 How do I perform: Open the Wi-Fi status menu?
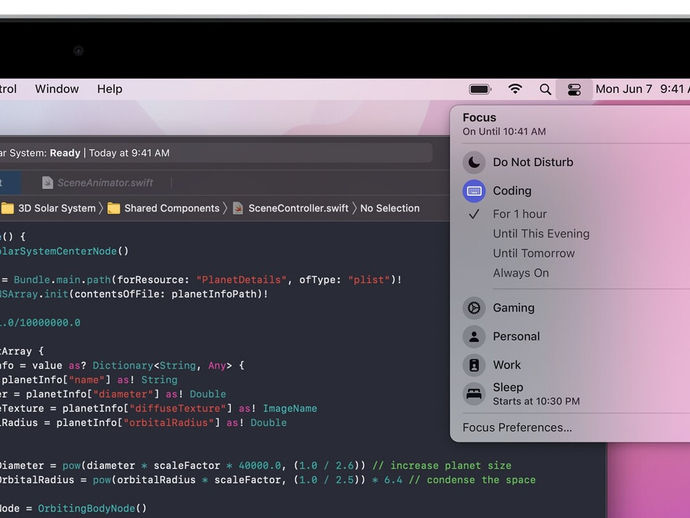(x=515, y=89)
